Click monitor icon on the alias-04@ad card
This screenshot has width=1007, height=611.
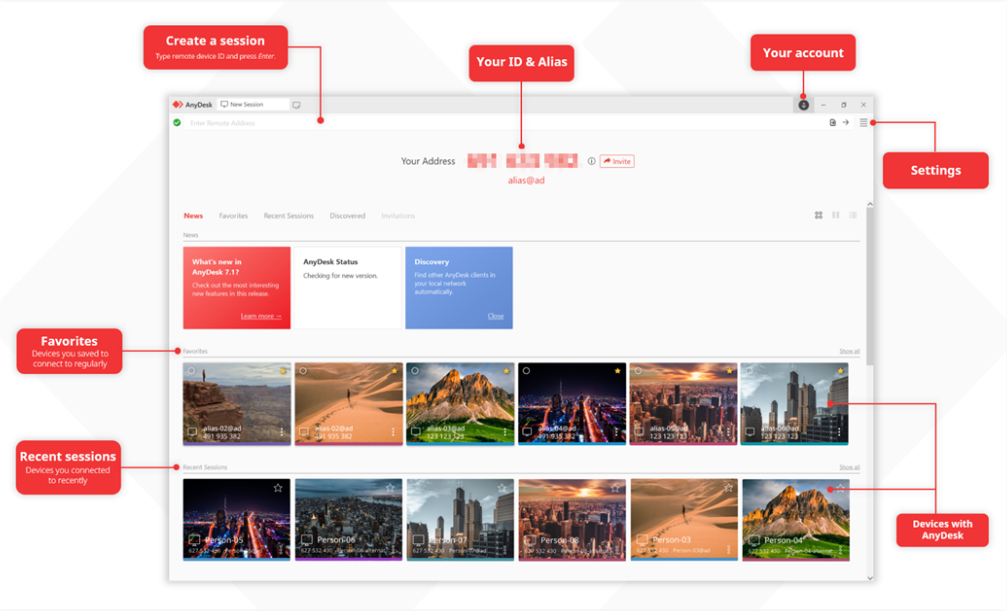coord(527,432)
